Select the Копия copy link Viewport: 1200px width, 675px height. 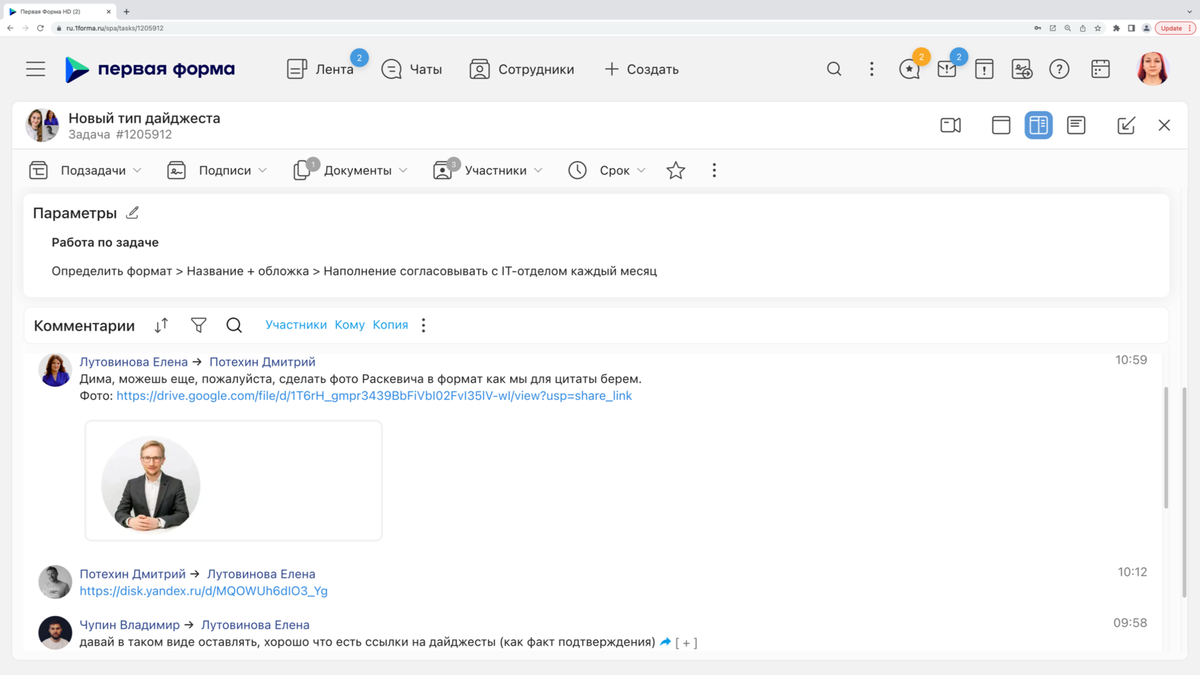click(390, 325)
